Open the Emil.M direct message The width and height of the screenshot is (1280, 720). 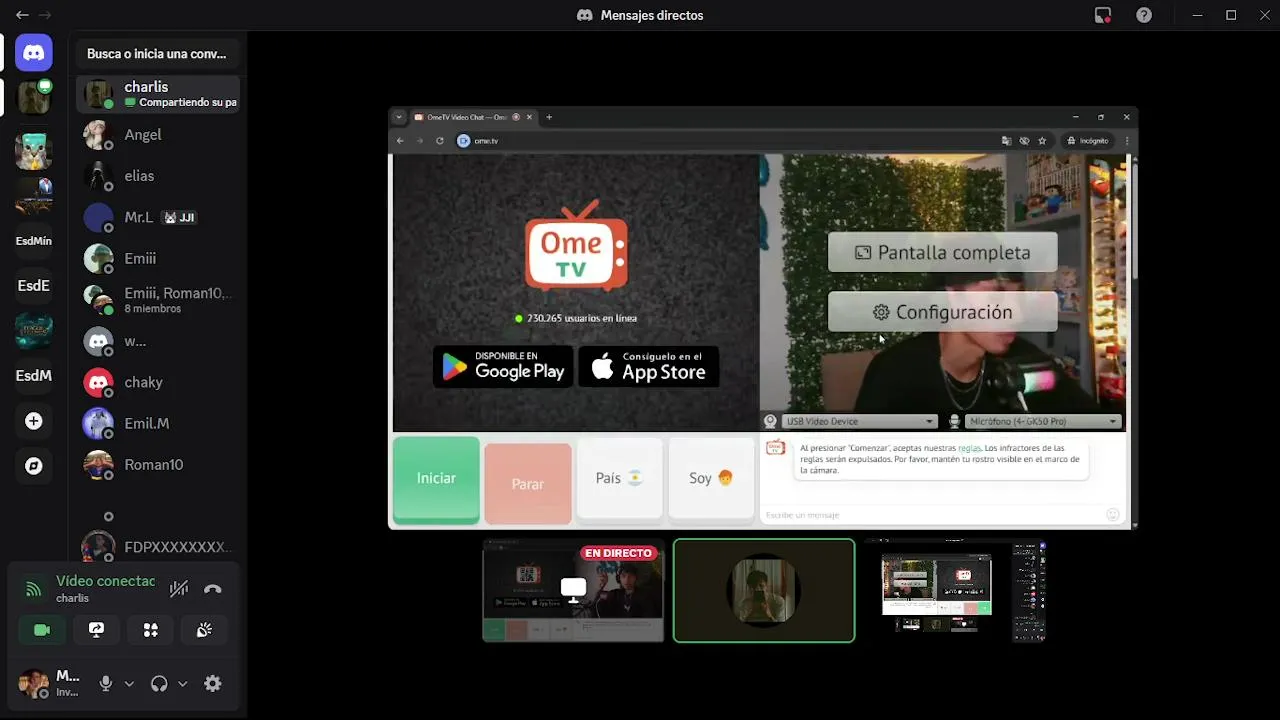tap(158, 423)
